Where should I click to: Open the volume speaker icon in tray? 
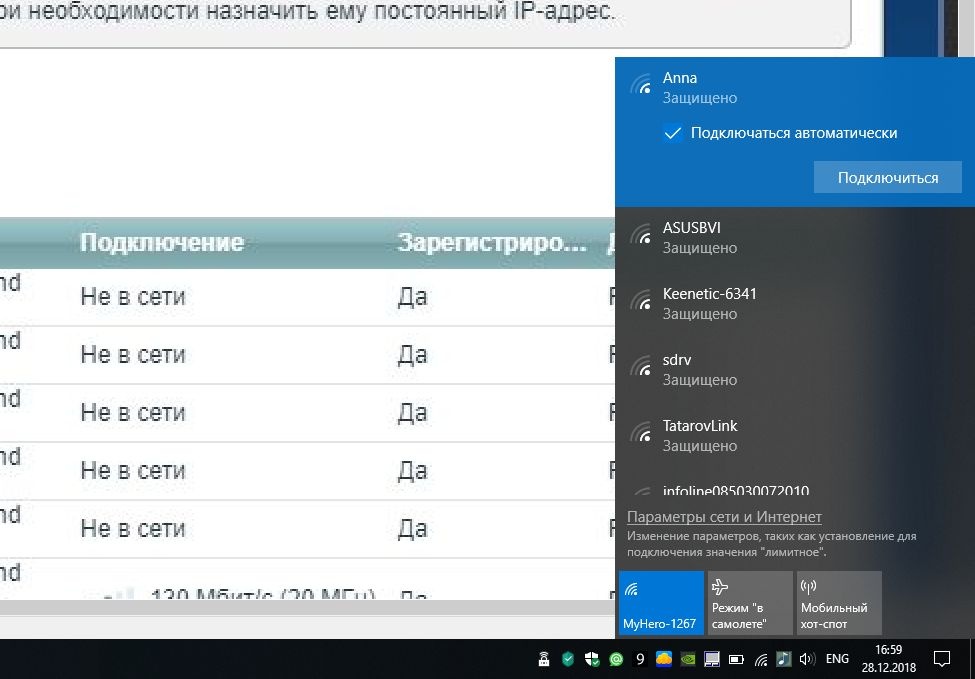808,659
